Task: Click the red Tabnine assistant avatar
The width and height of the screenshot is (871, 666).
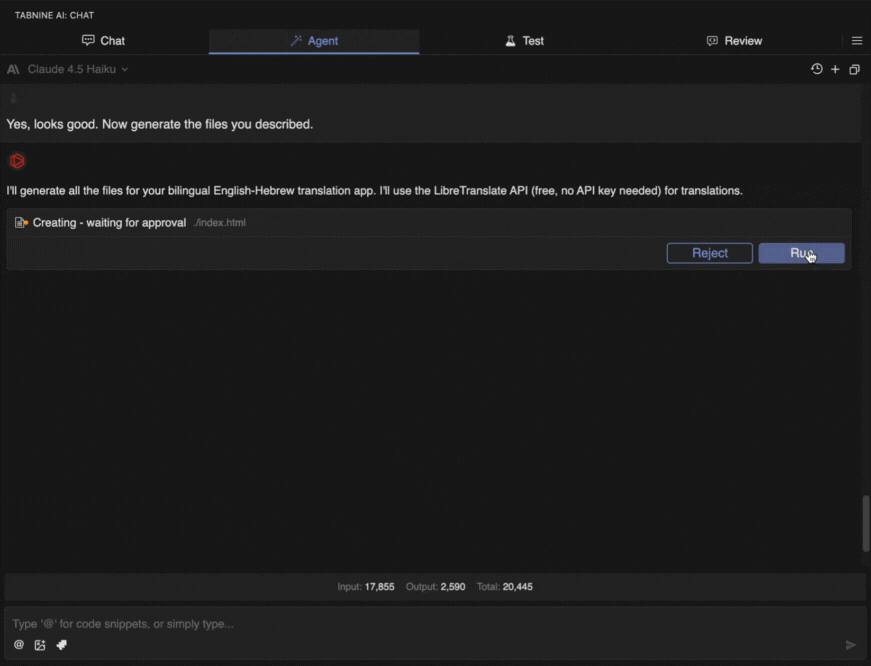Action: point(17,160)
